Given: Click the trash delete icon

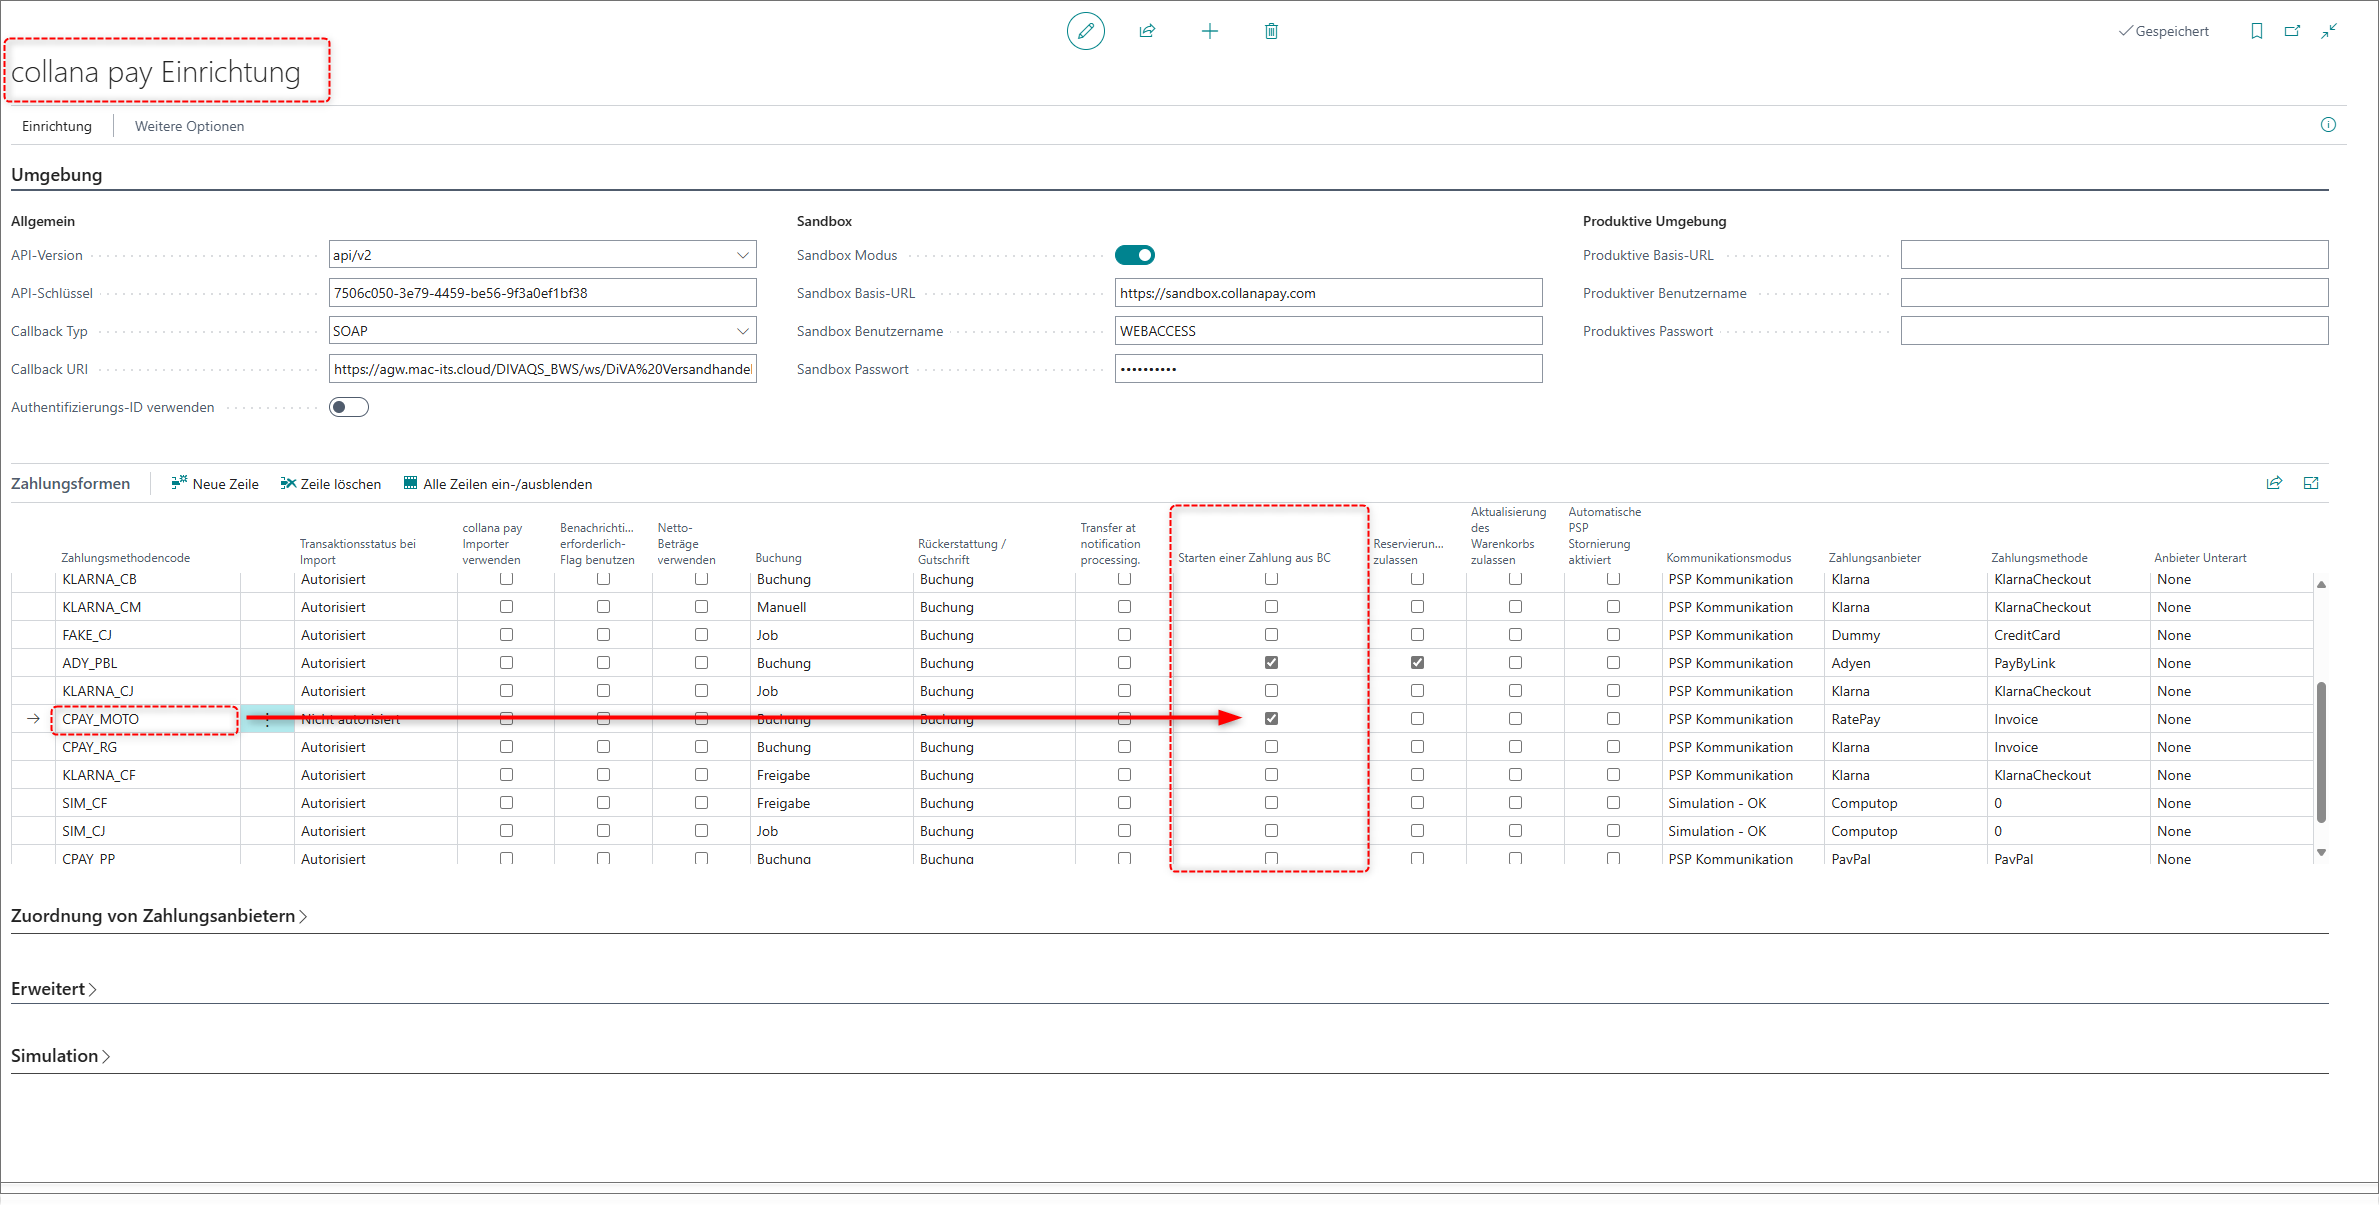Looking at the screenshot, I should (x=1271, y=31).
